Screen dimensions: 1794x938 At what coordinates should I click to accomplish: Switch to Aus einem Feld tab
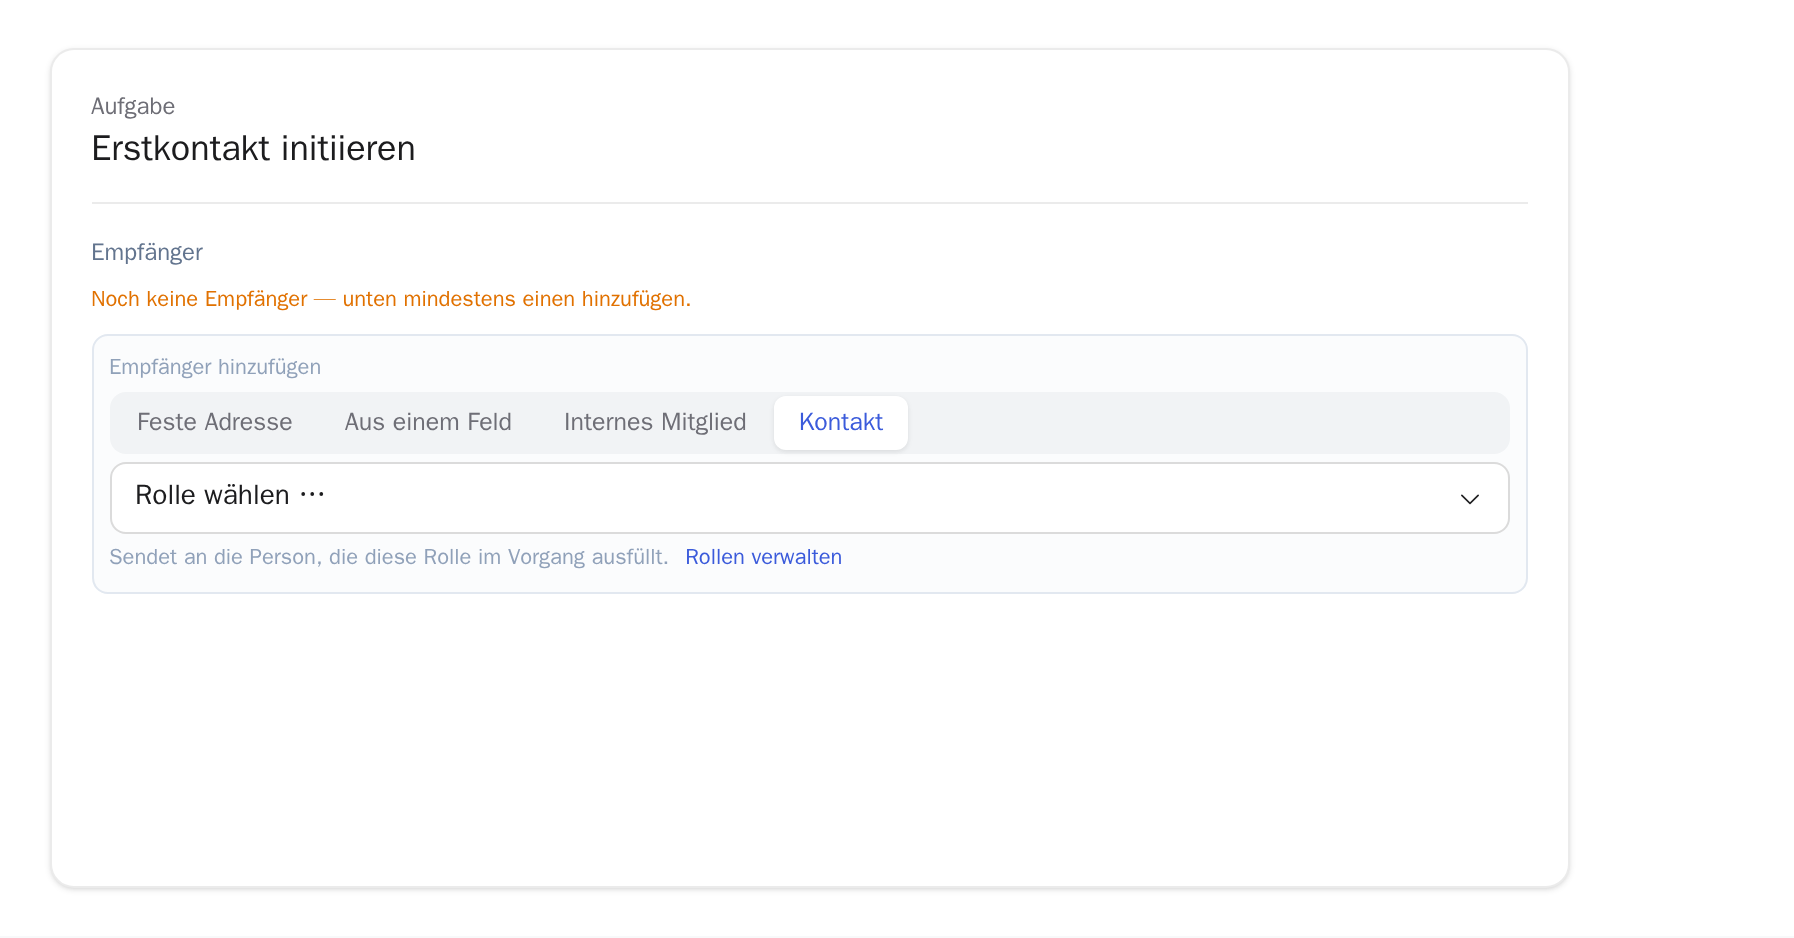tap(428, 422)
